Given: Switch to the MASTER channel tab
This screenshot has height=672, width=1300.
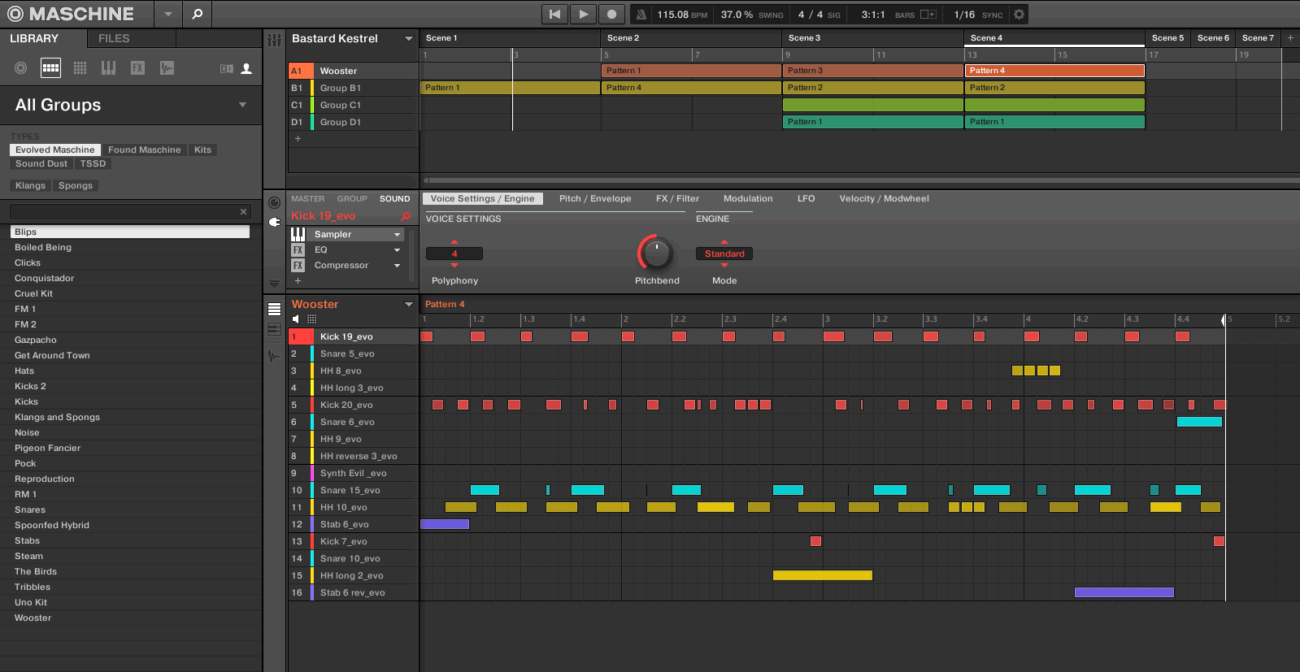Looking at the screenshot, I should (308, 199).
